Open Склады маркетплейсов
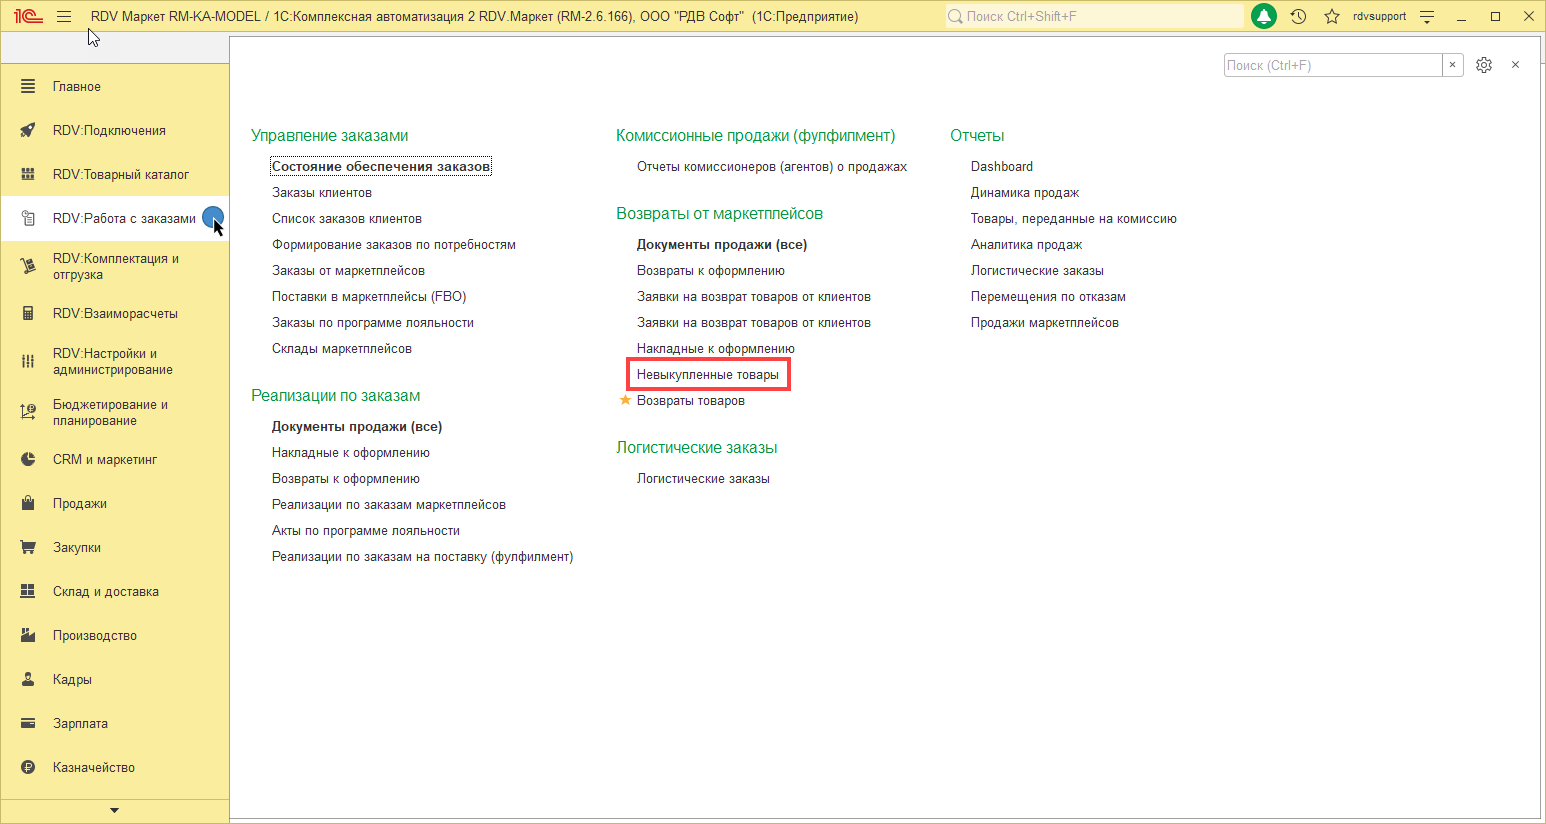This screenshot has height=824, width=1546. 342,349
